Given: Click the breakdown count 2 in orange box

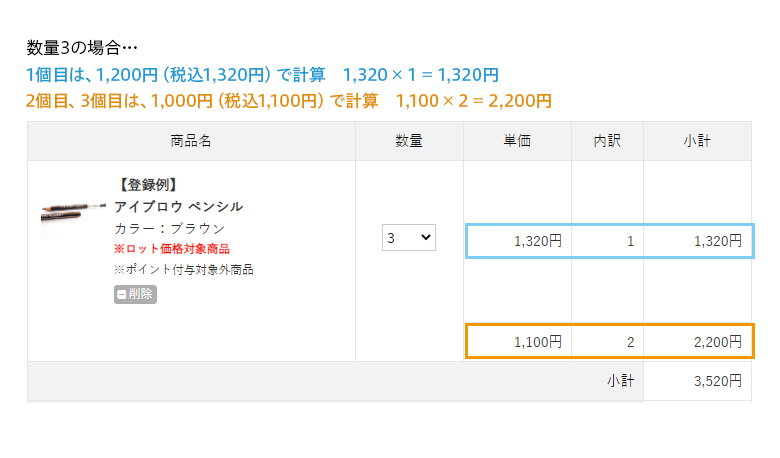Looking at the screenshot, I should (630, 342).
